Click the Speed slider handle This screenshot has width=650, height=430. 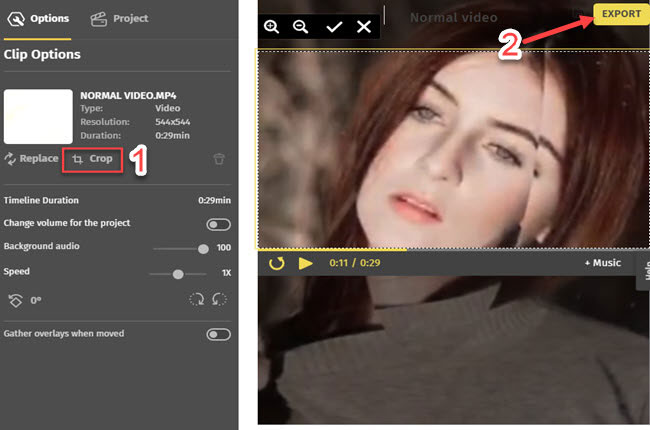178,274
